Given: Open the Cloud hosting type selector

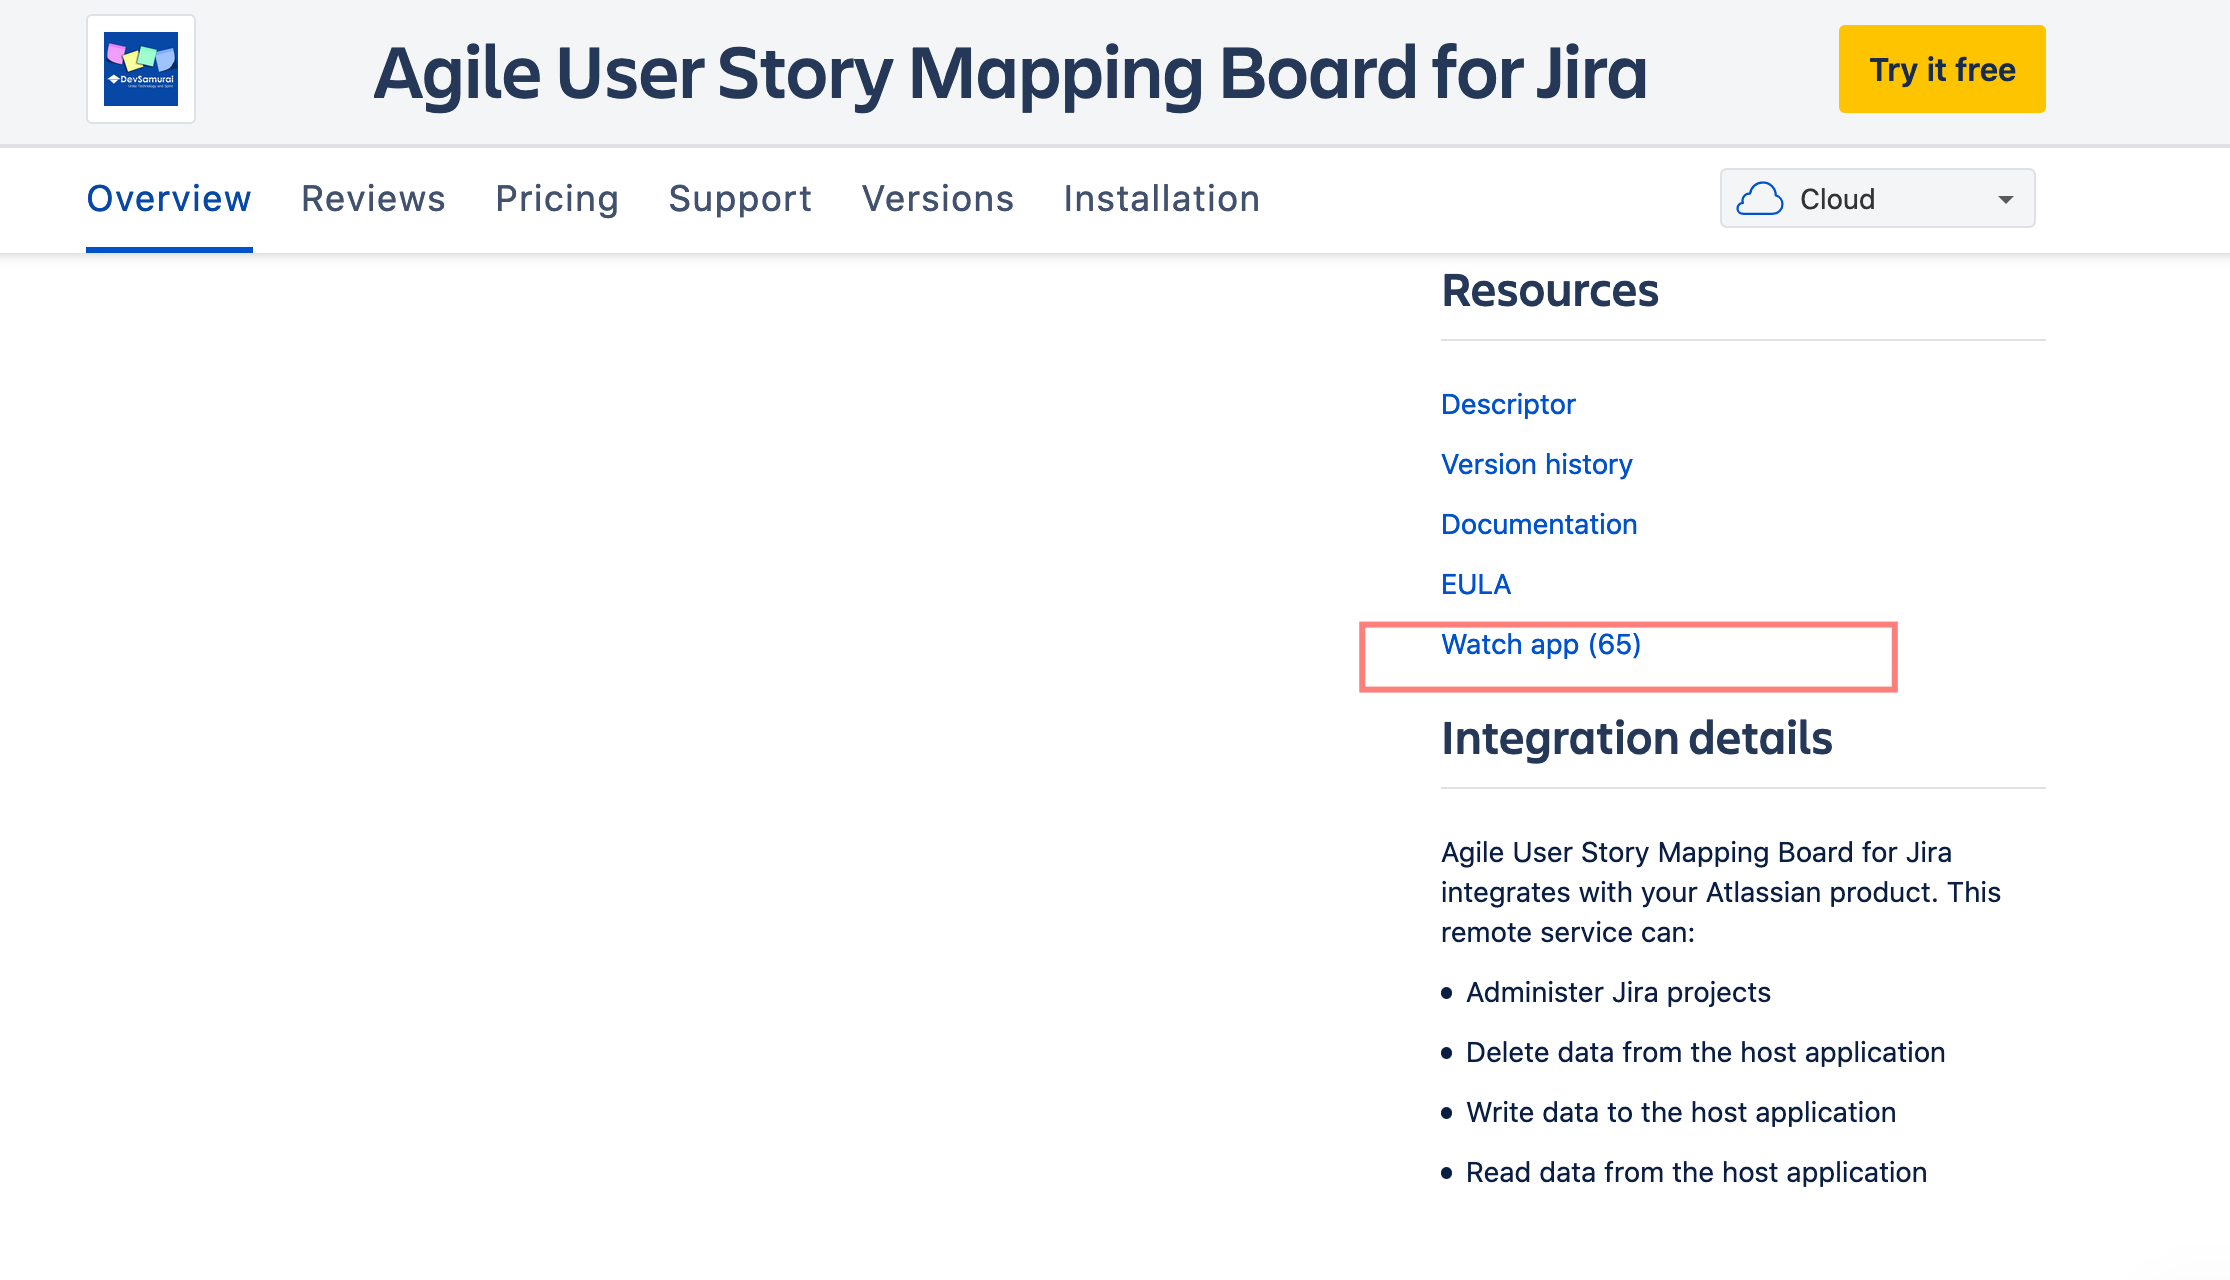Looking at the screenshot, I should point(1876,199).
